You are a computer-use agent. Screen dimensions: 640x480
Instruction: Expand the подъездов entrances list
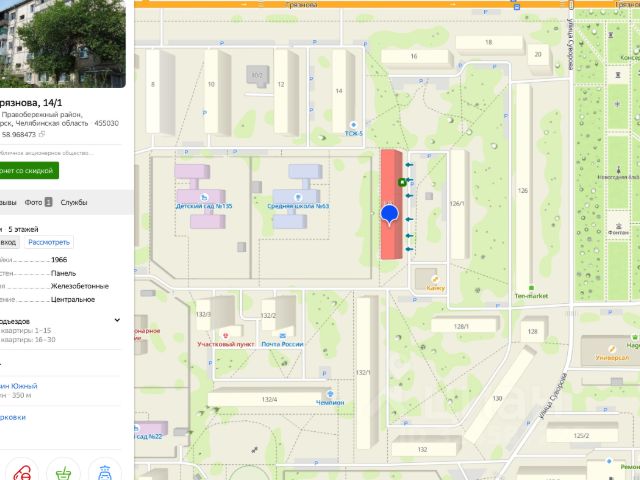coord(117,320)
